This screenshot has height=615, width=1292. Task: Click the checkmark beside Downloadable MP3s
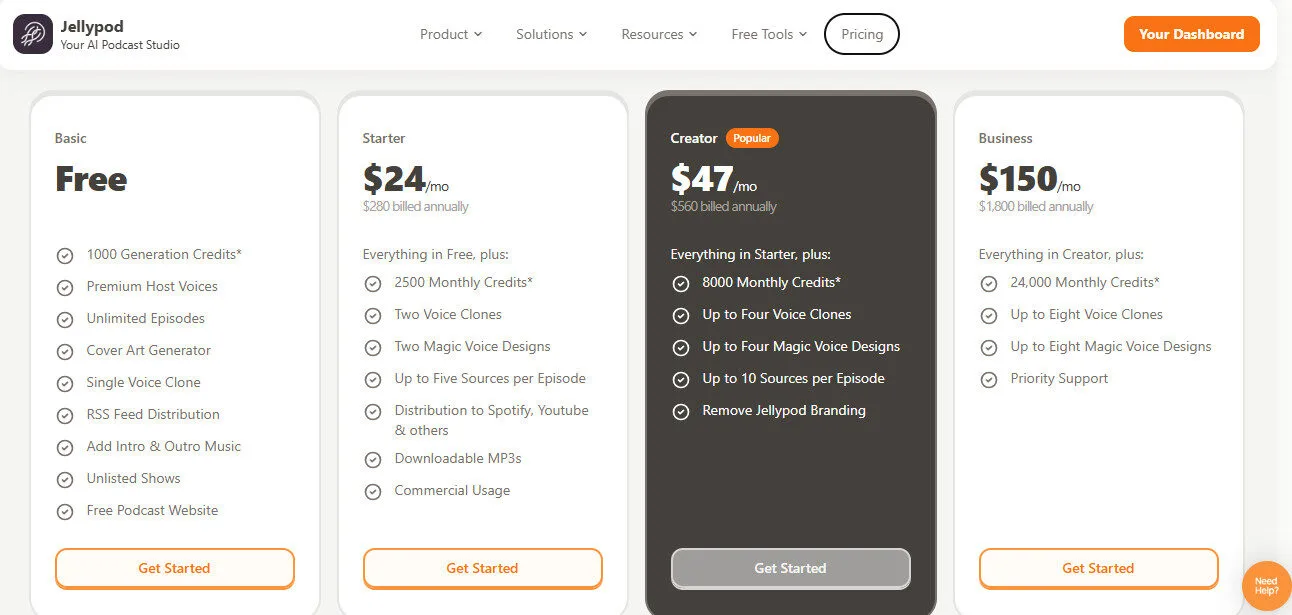point(373,459)
